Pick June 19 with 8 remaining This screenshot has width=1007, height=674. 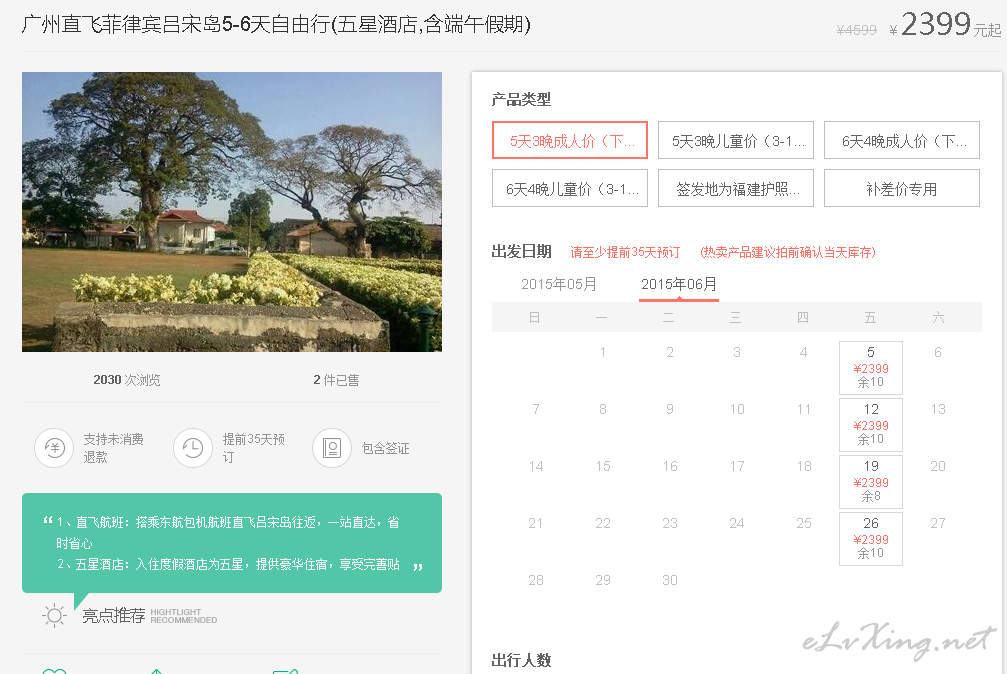871,482
